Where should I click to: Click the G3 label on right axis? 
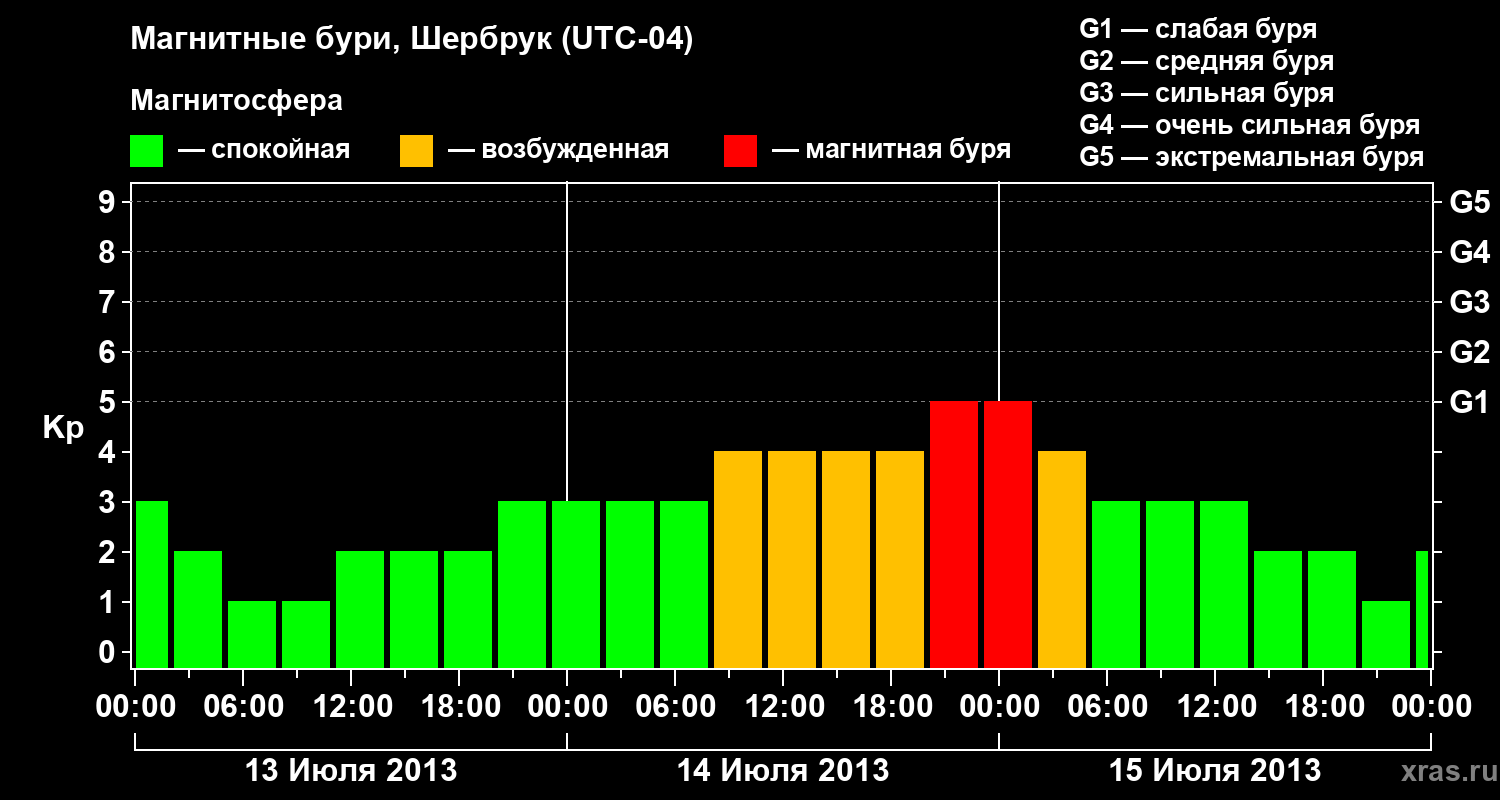[1469, 302]
